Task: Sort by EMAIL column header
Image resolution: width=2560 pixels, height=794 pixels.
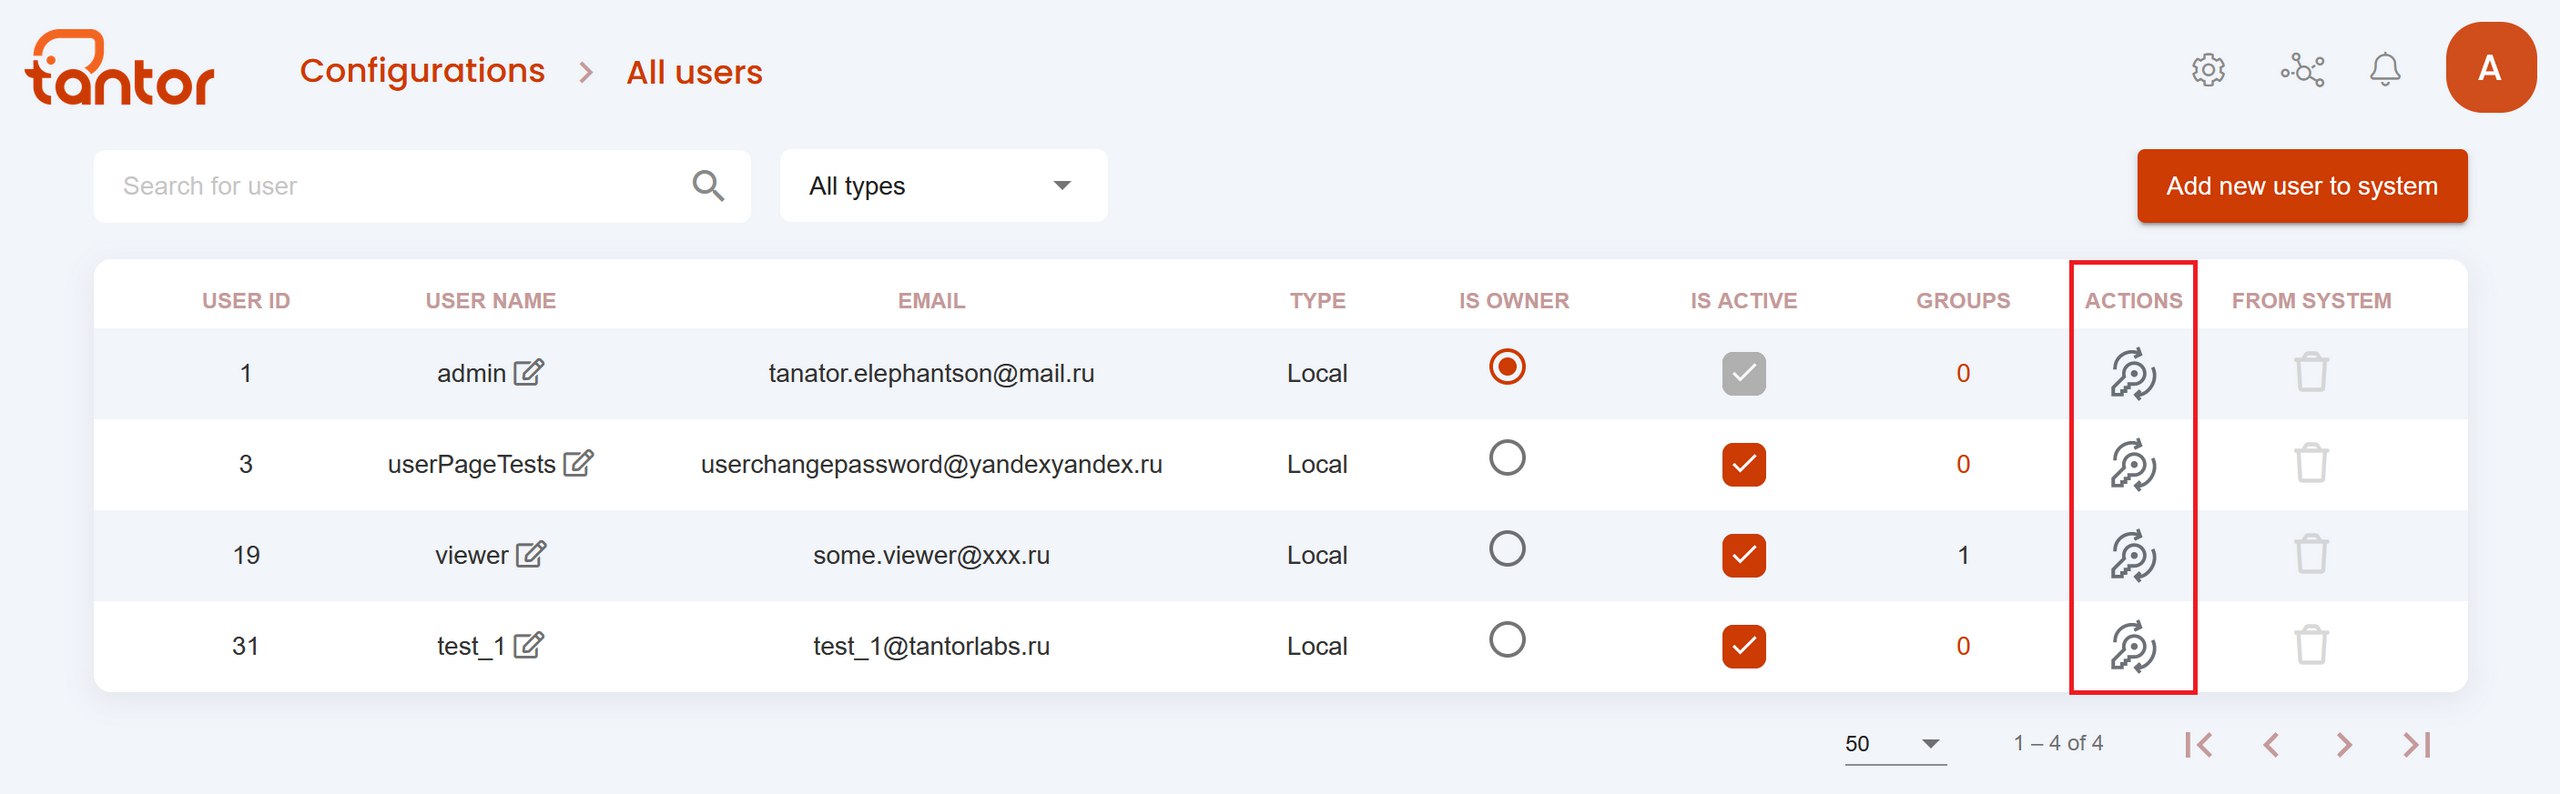Action: pyautogui.click(x=931, y=301)
